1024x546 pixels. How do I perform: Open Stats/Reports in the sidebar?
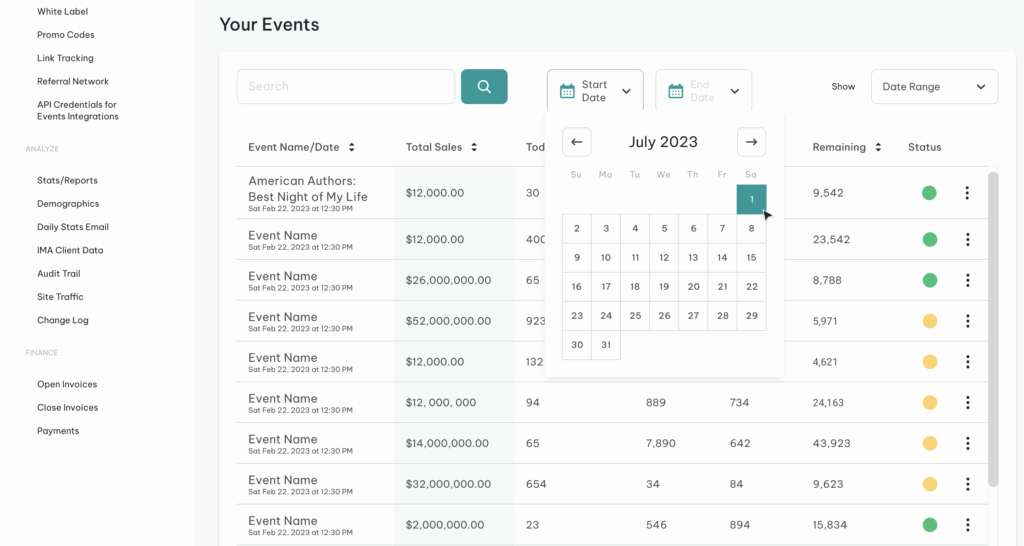coord(67,181)
